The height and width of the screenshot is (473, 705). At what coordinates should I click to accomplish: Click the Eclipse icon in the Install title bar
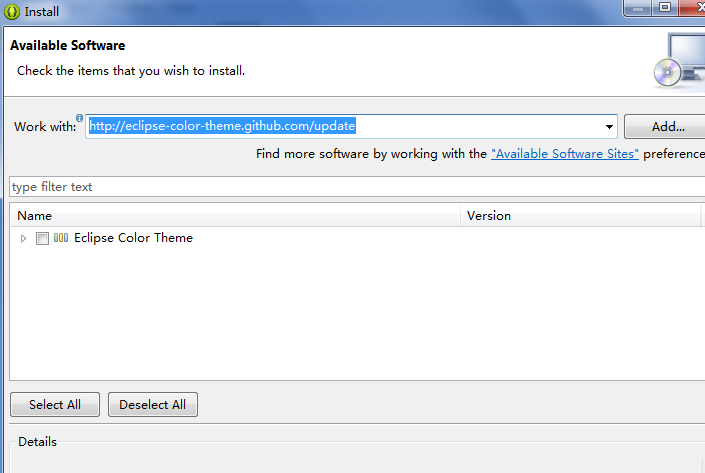click(11, 12)
